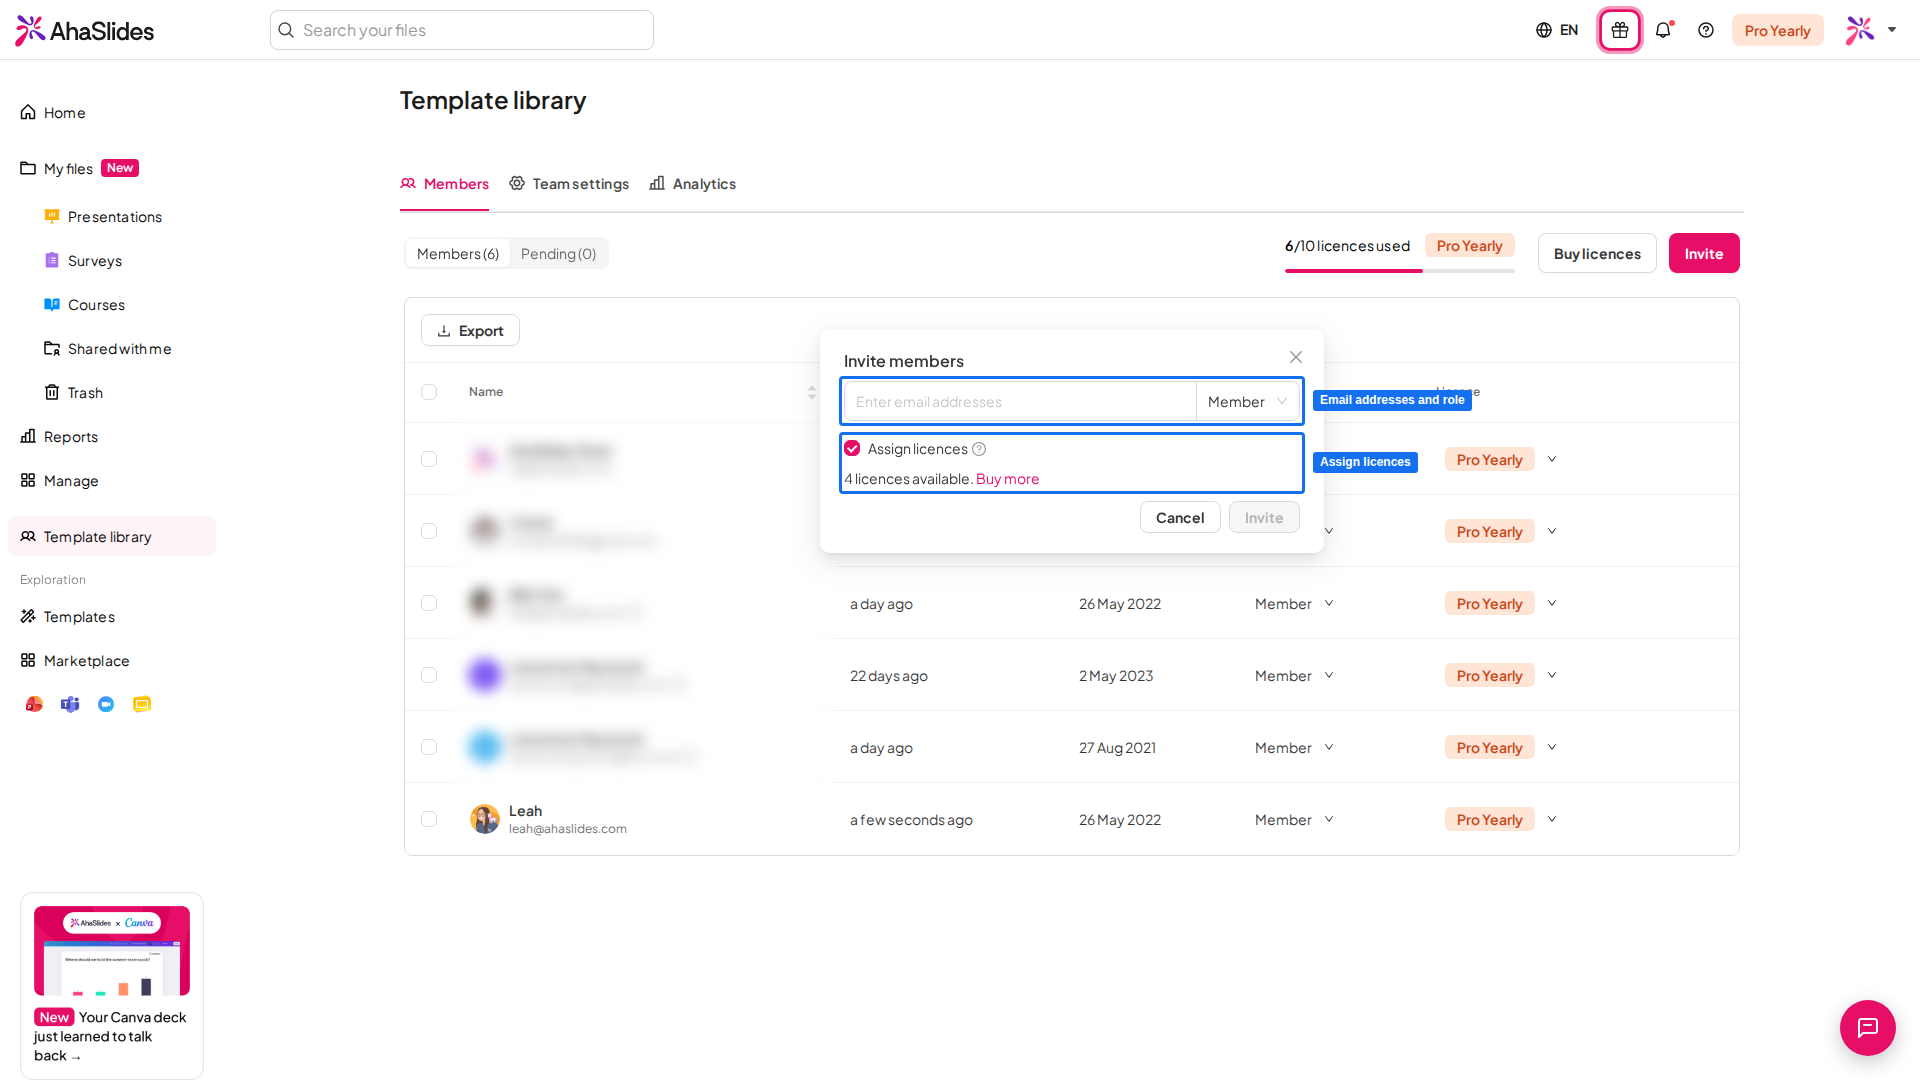Click the Assign licences info icon
The width and height of the screenshot is (1920, 1080).
point(979,449)
